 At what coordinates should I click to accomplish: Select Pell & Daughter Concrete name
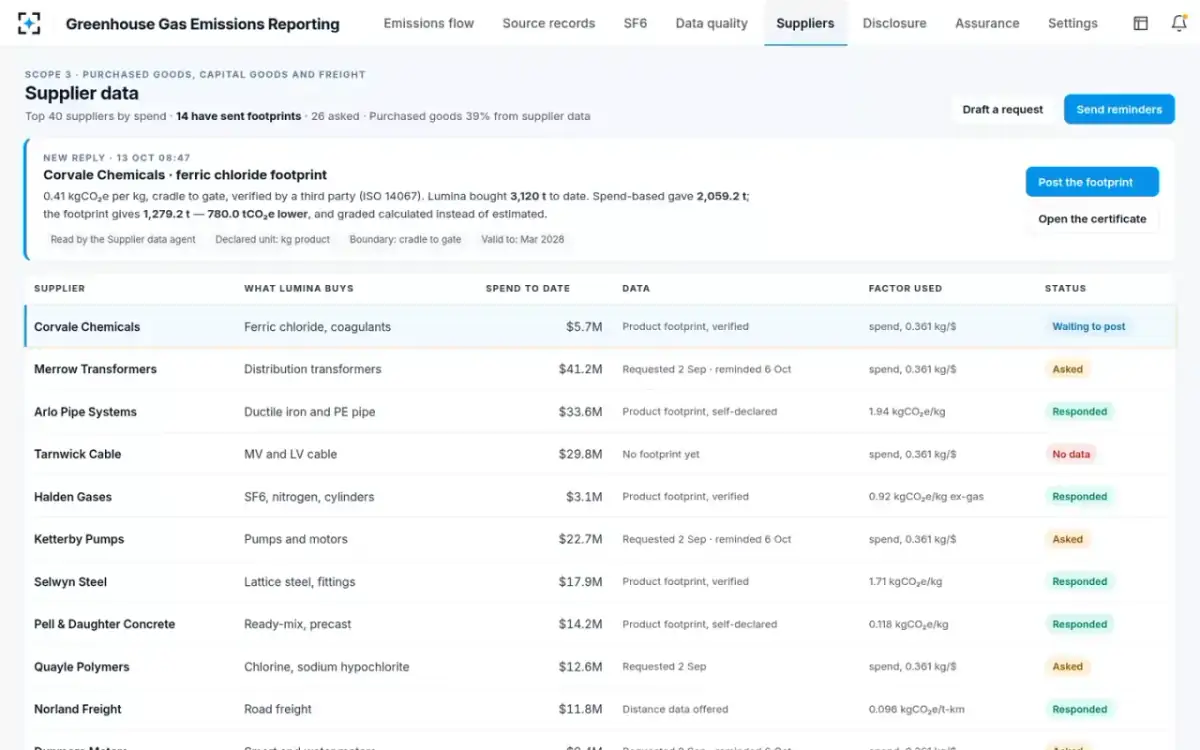click(104, 624)
